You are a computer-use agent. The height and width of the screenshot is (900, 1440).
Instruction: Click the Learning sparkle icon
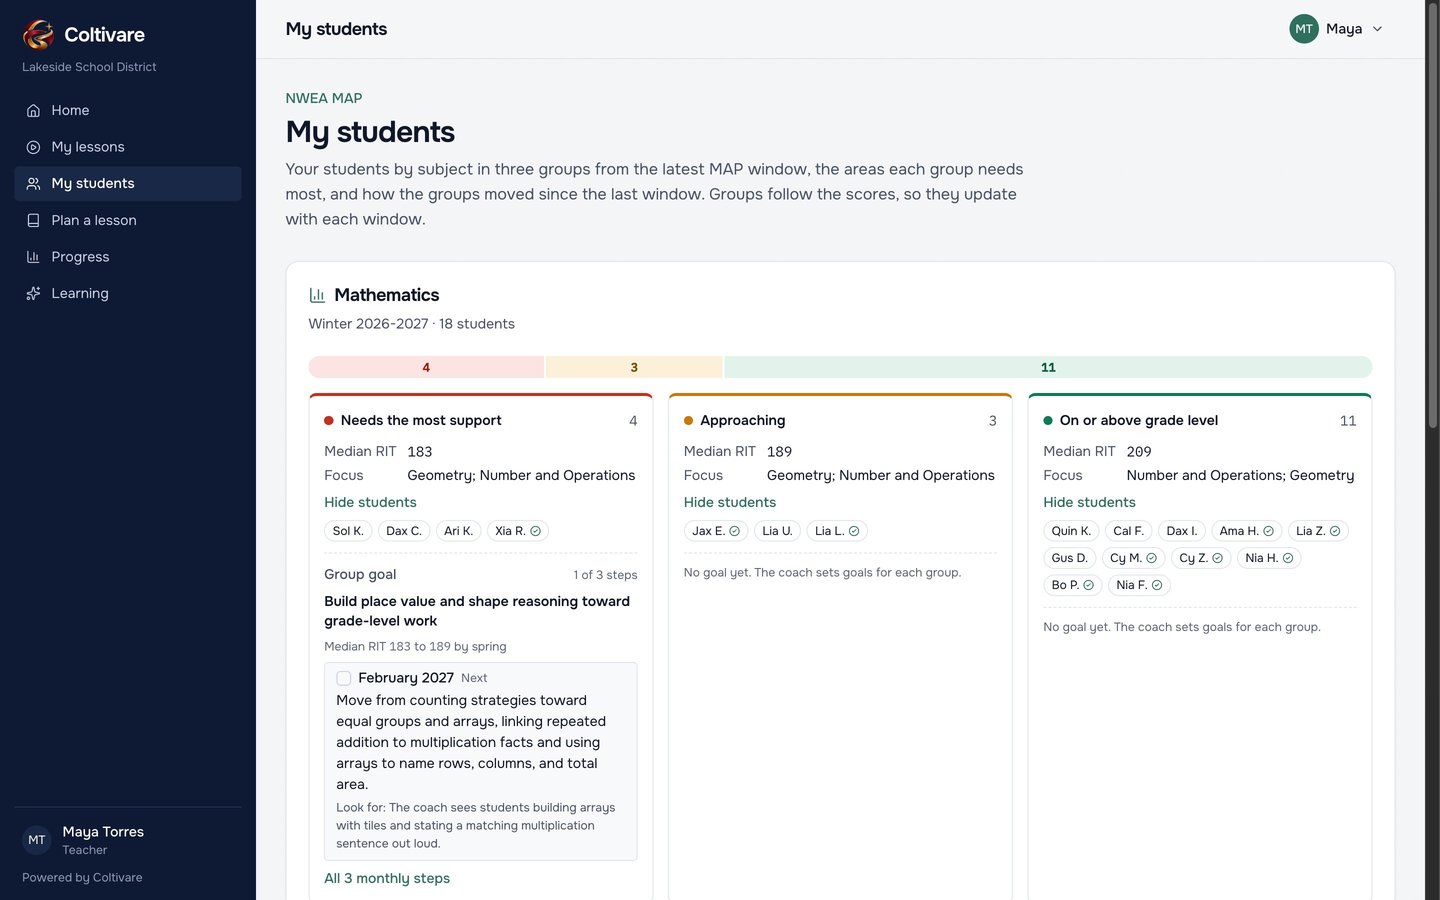(33, 293)
